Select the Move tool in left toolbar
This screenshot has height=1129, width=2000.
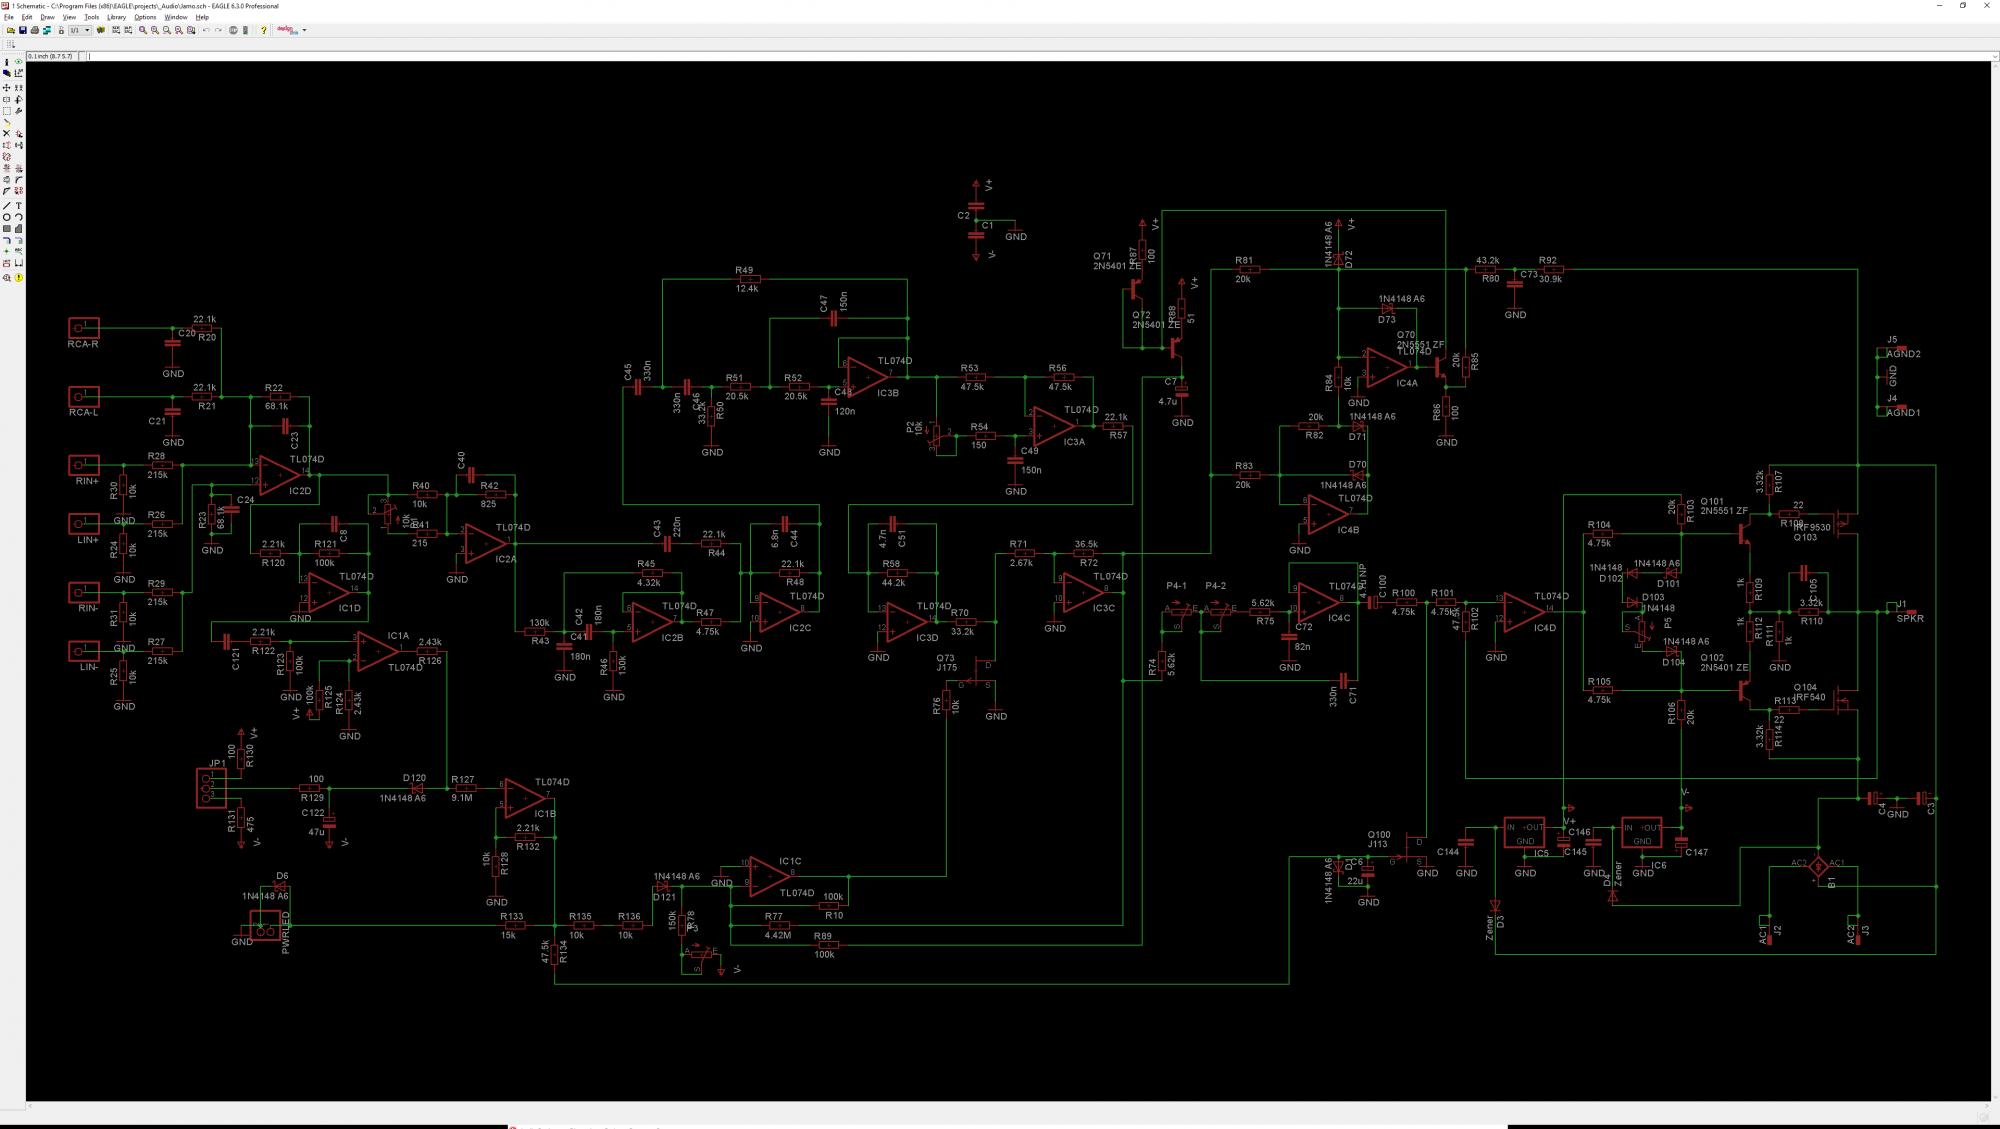click(6, 88)
